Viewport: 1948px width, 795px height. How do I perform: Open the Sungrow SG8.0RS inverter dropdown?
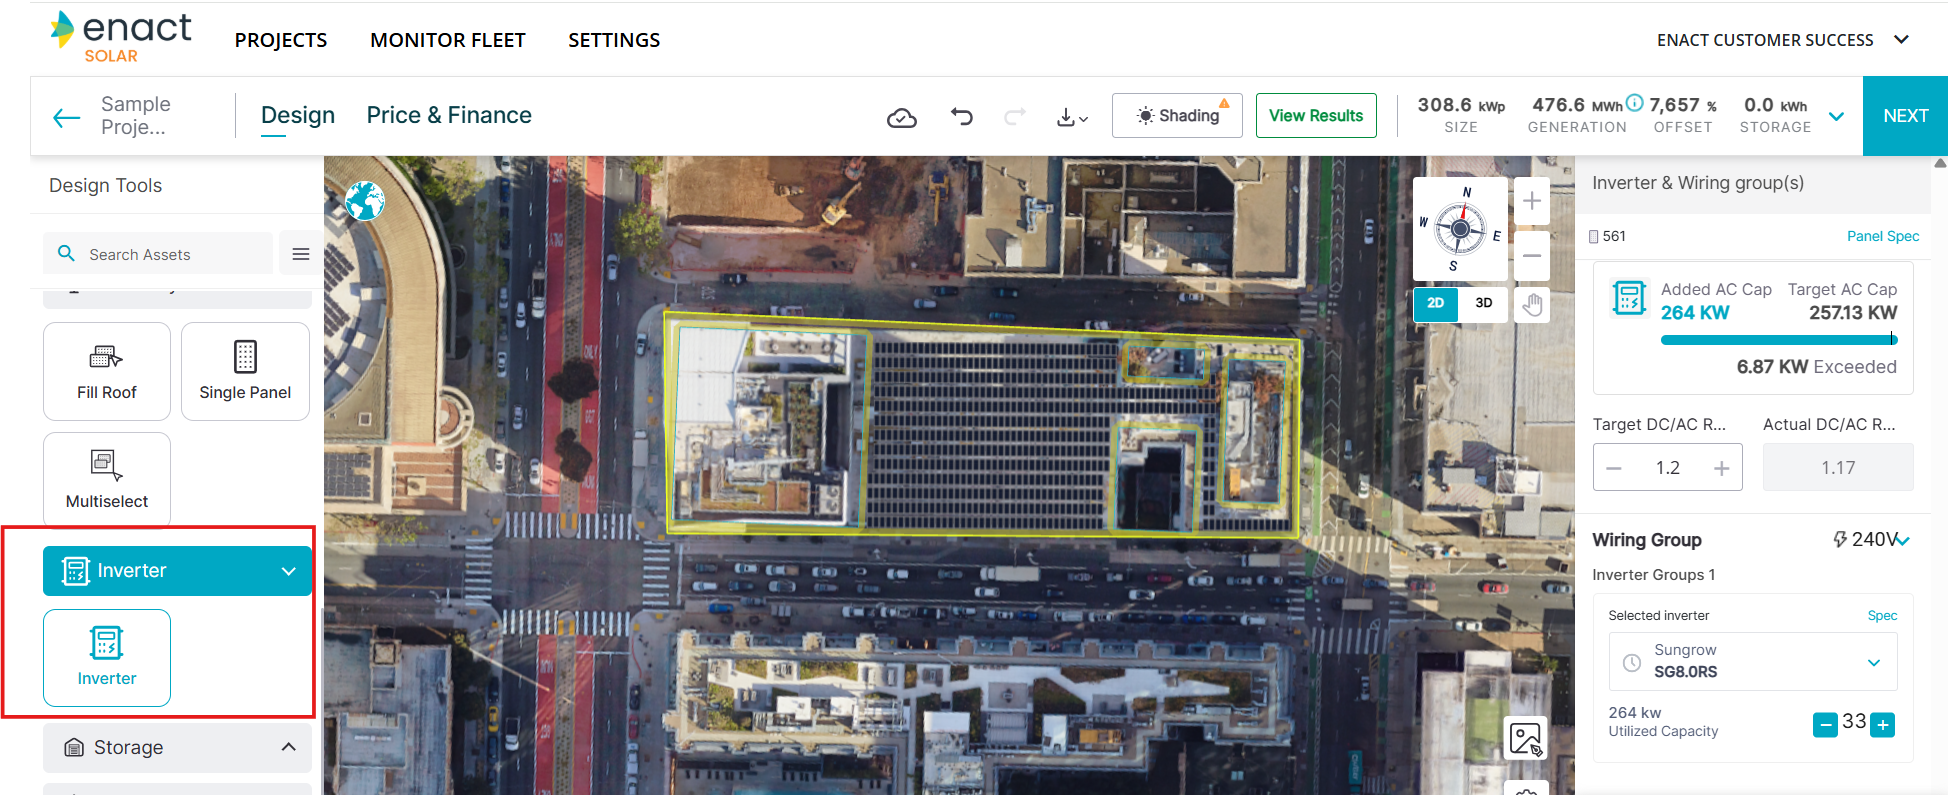1752,661
